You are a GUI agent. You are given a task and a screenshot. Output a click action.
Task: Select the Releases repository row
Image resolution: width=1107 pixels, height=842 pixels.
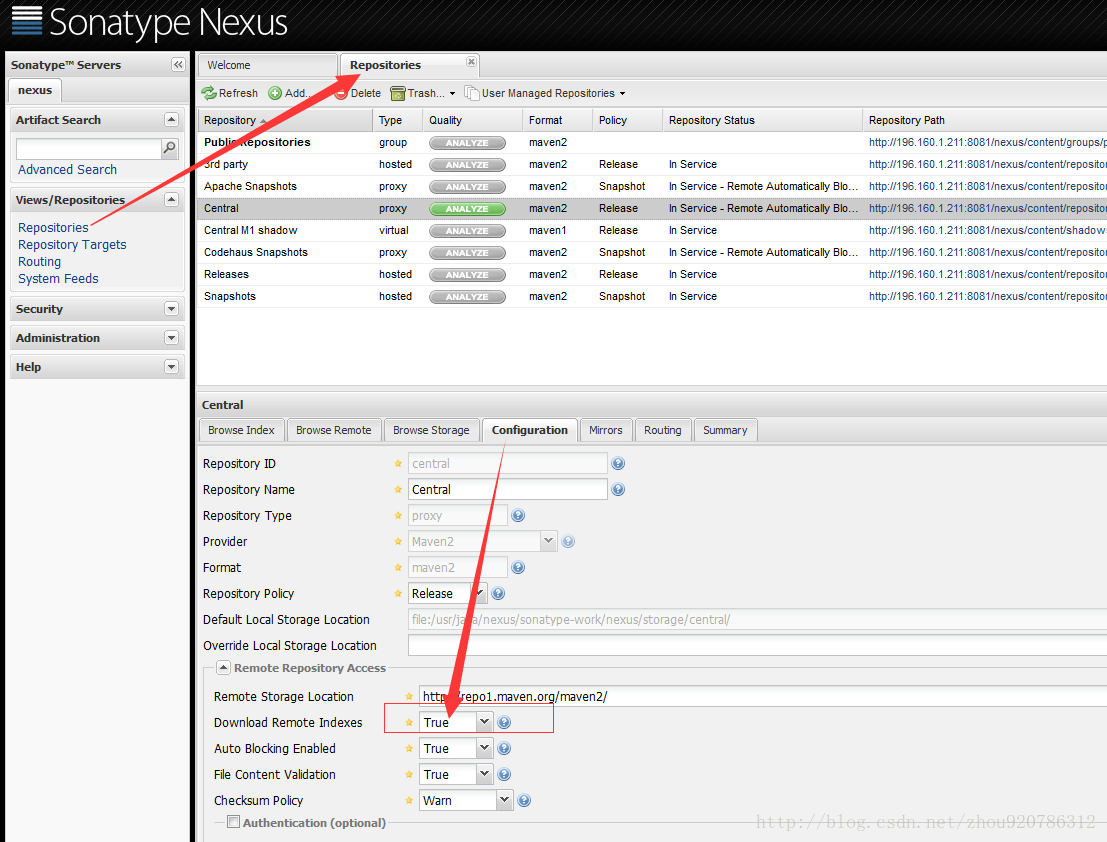652,274
